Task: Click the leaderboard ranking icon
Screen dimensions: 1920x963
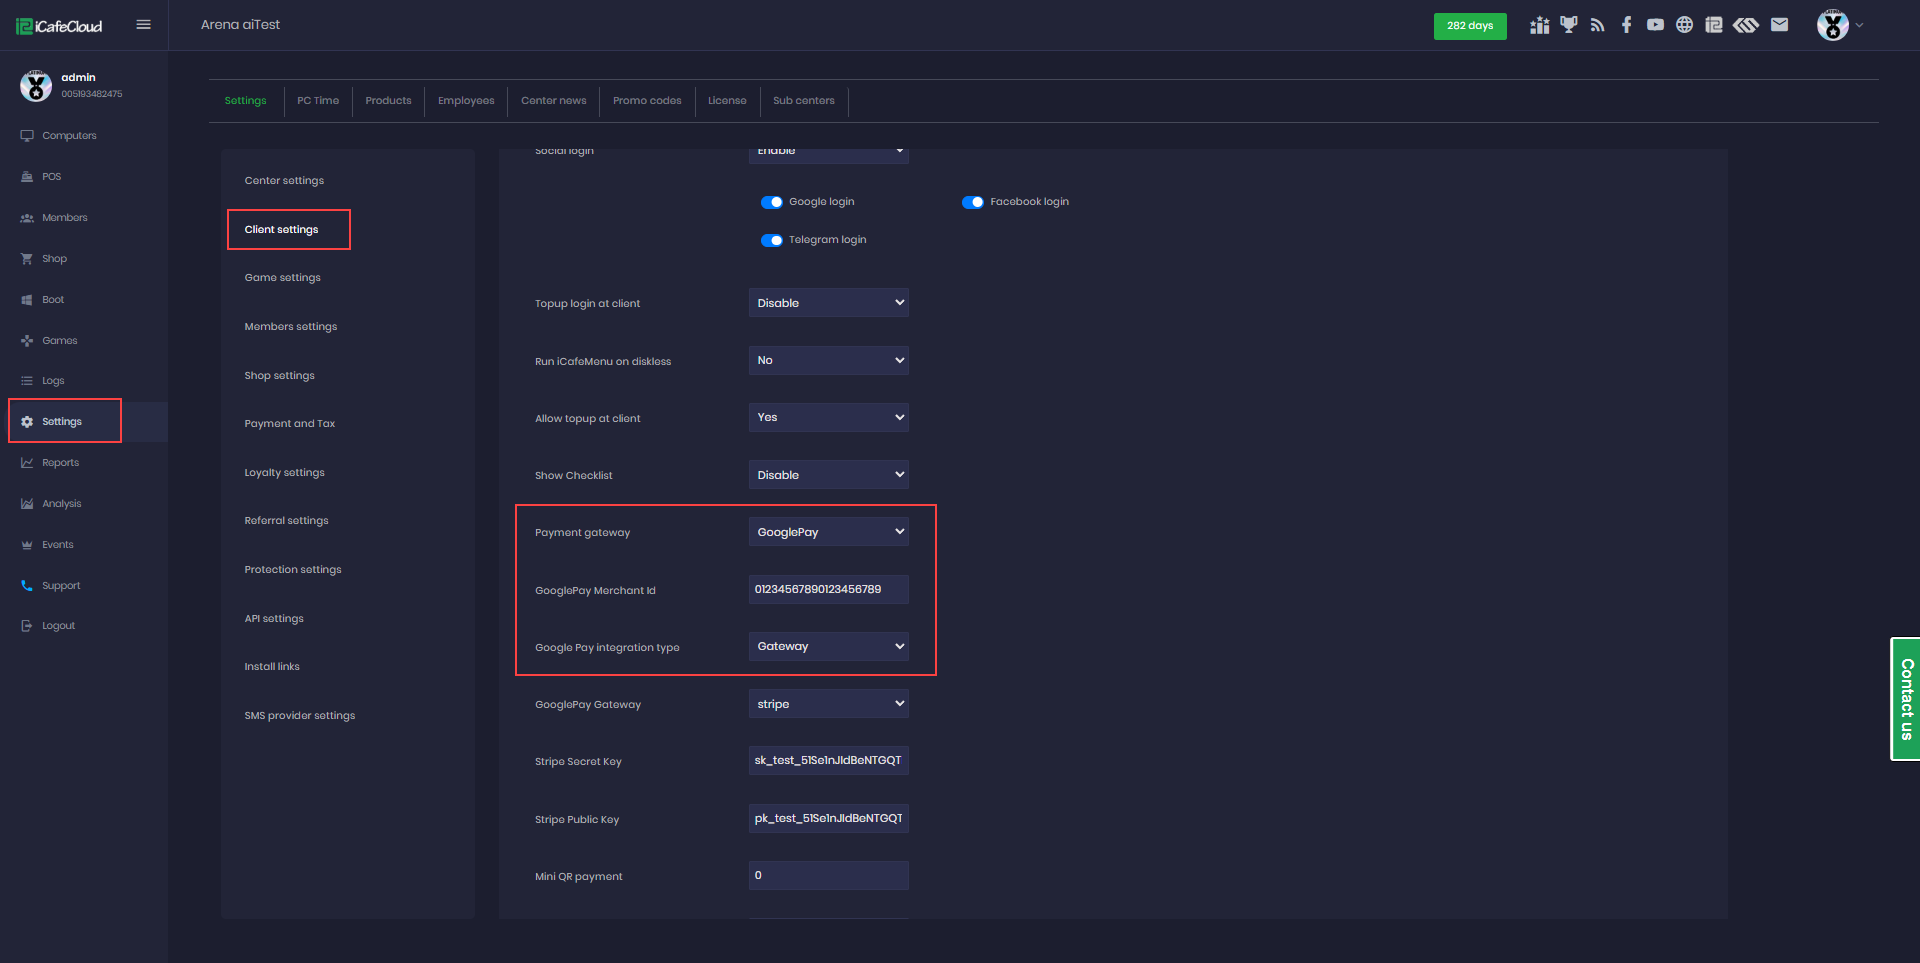Action: [1539, 25]
